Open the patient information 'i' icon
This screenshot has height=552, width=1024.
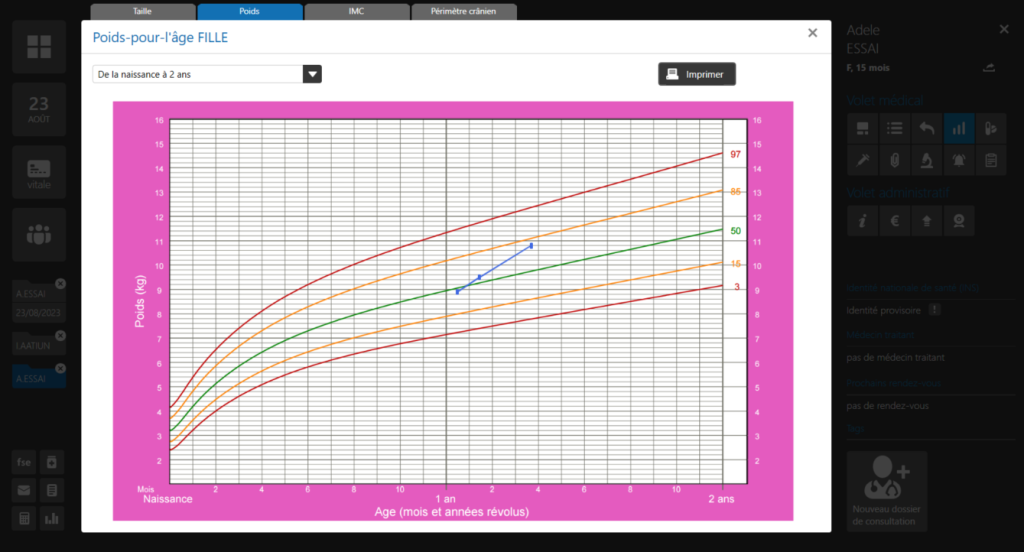pyautogui.click(x=862, y=221)
